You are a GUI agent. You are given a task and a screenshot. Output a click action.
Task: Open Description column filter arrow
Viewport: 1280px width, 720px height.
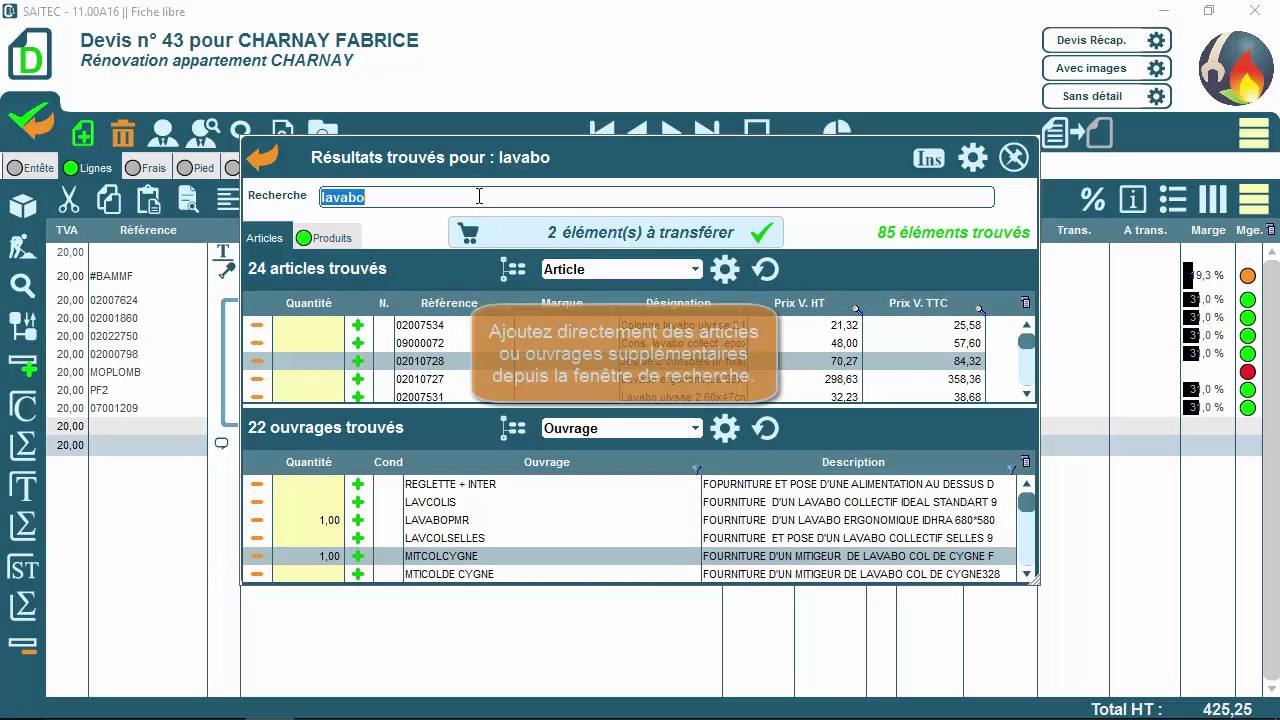click(x=1011, y=469)
